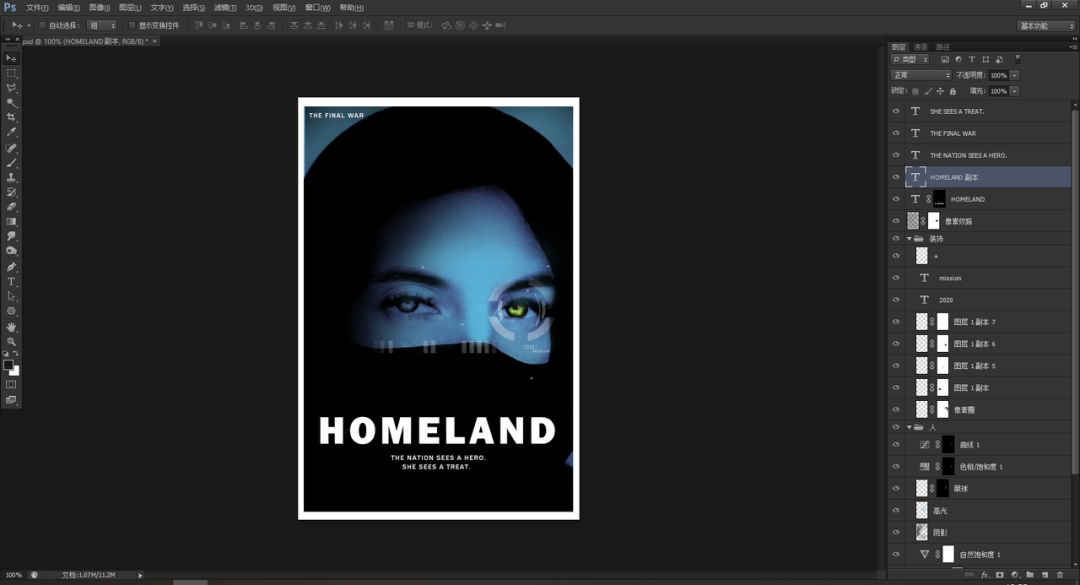Open the 组 auto-select dropdown

[103, 25]
